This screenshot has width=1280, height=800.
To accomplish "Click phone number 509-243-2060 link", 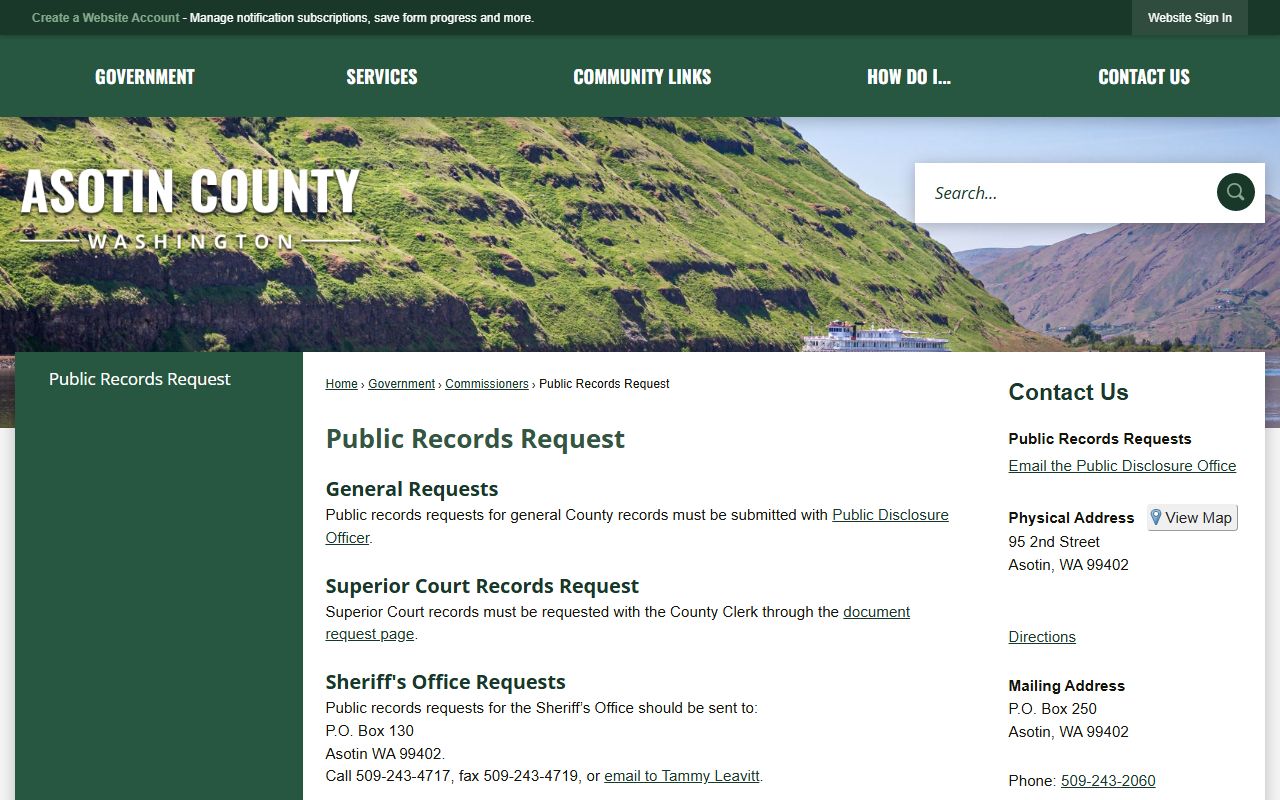I will pyautogui.click(x=1108, y=781).
